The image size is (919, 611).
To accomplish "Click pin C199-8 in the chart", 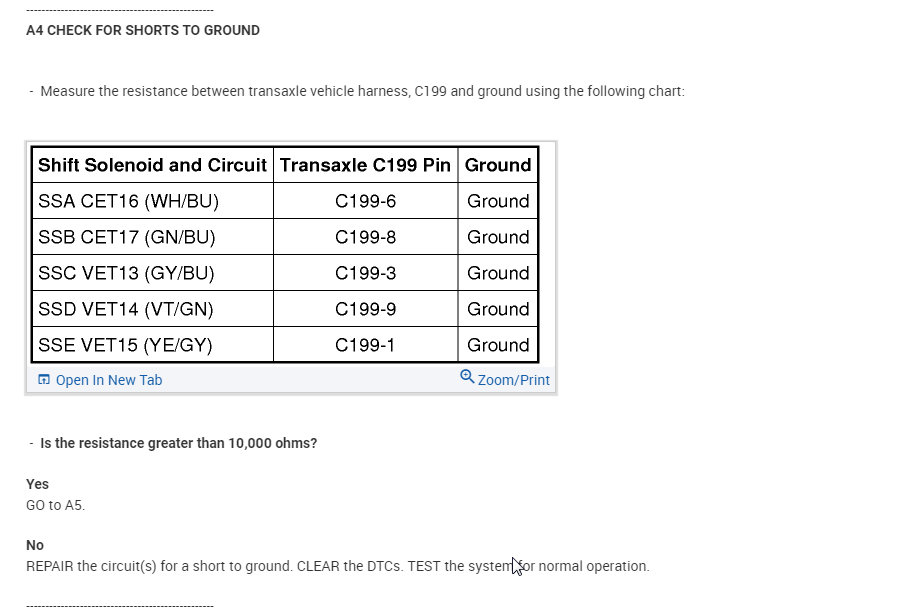I will 365,237.
